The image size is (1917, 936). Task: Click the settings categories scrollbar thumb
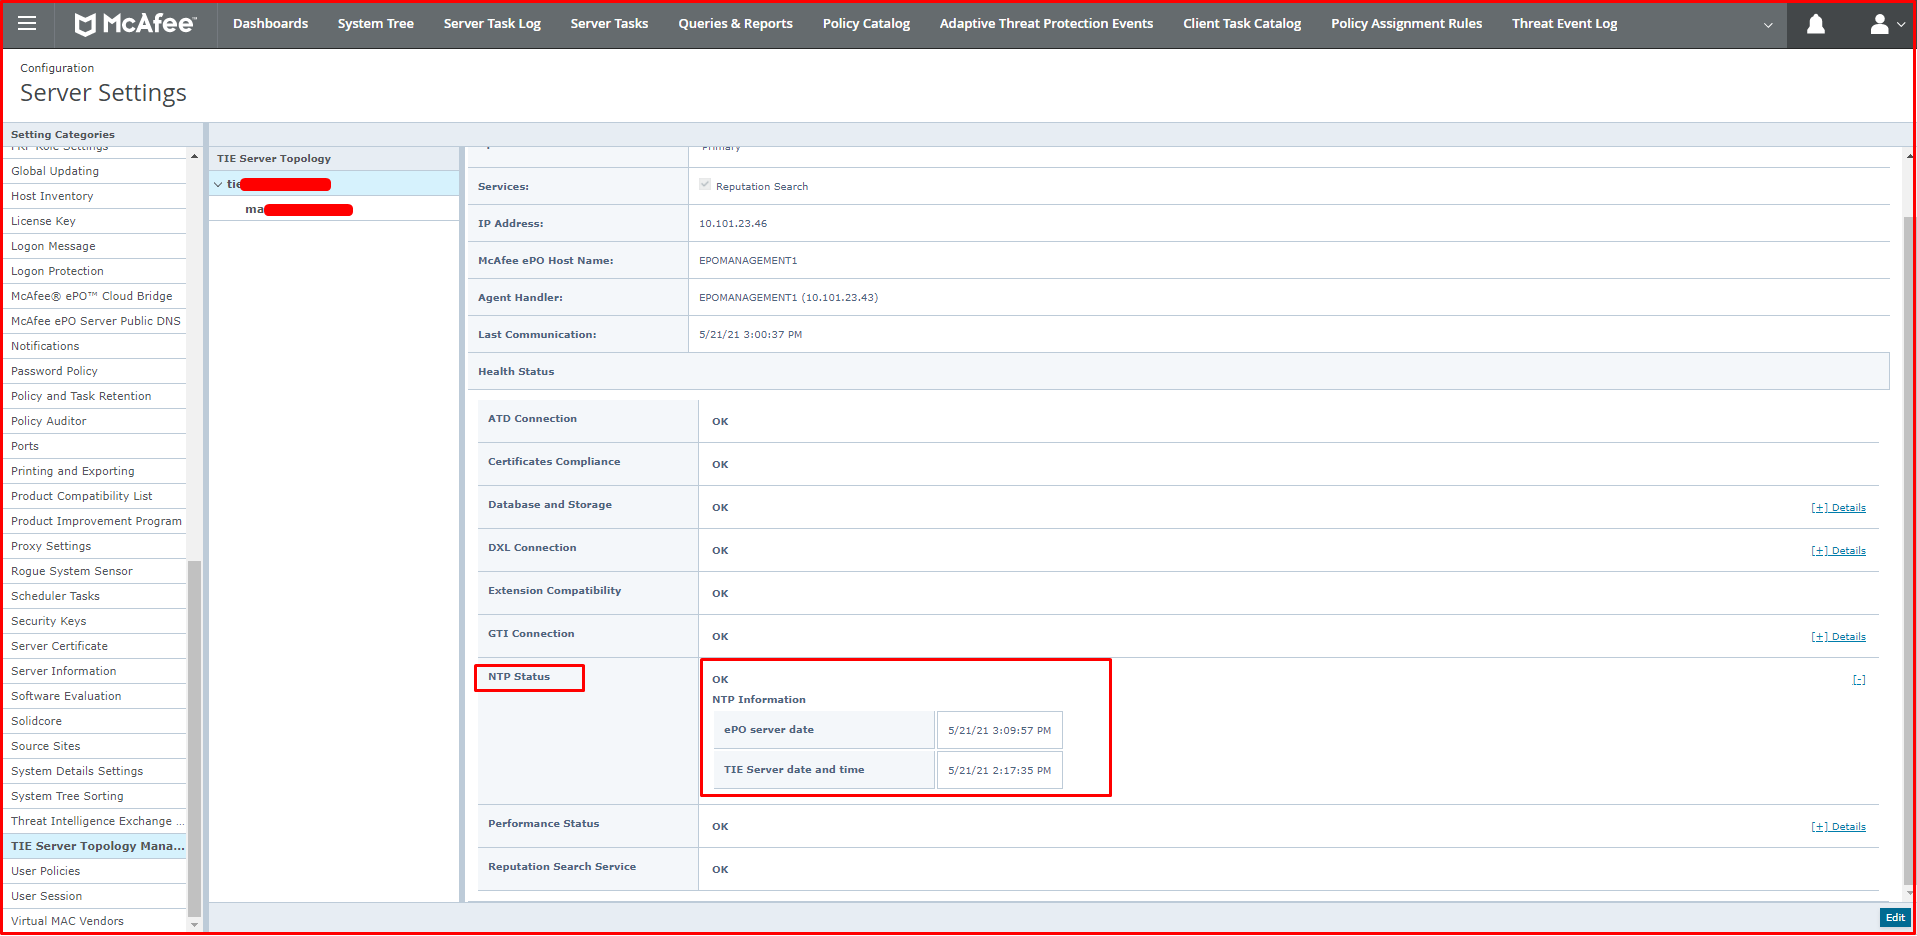[194, 738]
